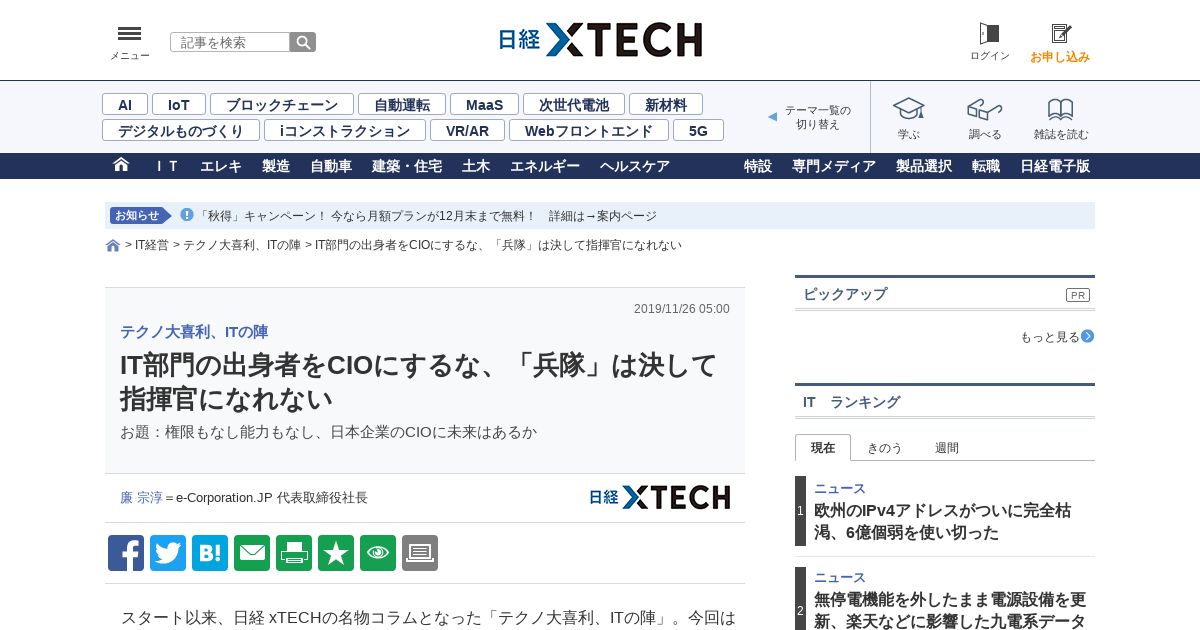Print the article via printer icon

coord(294,553)
